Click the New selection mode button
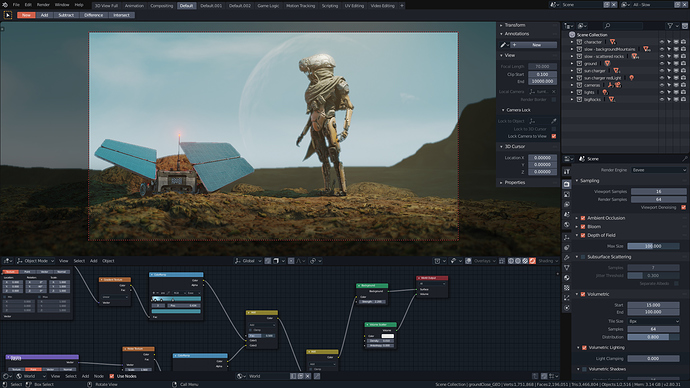The height and width of the screenshot is (388, 690). [x=26, y=15]
